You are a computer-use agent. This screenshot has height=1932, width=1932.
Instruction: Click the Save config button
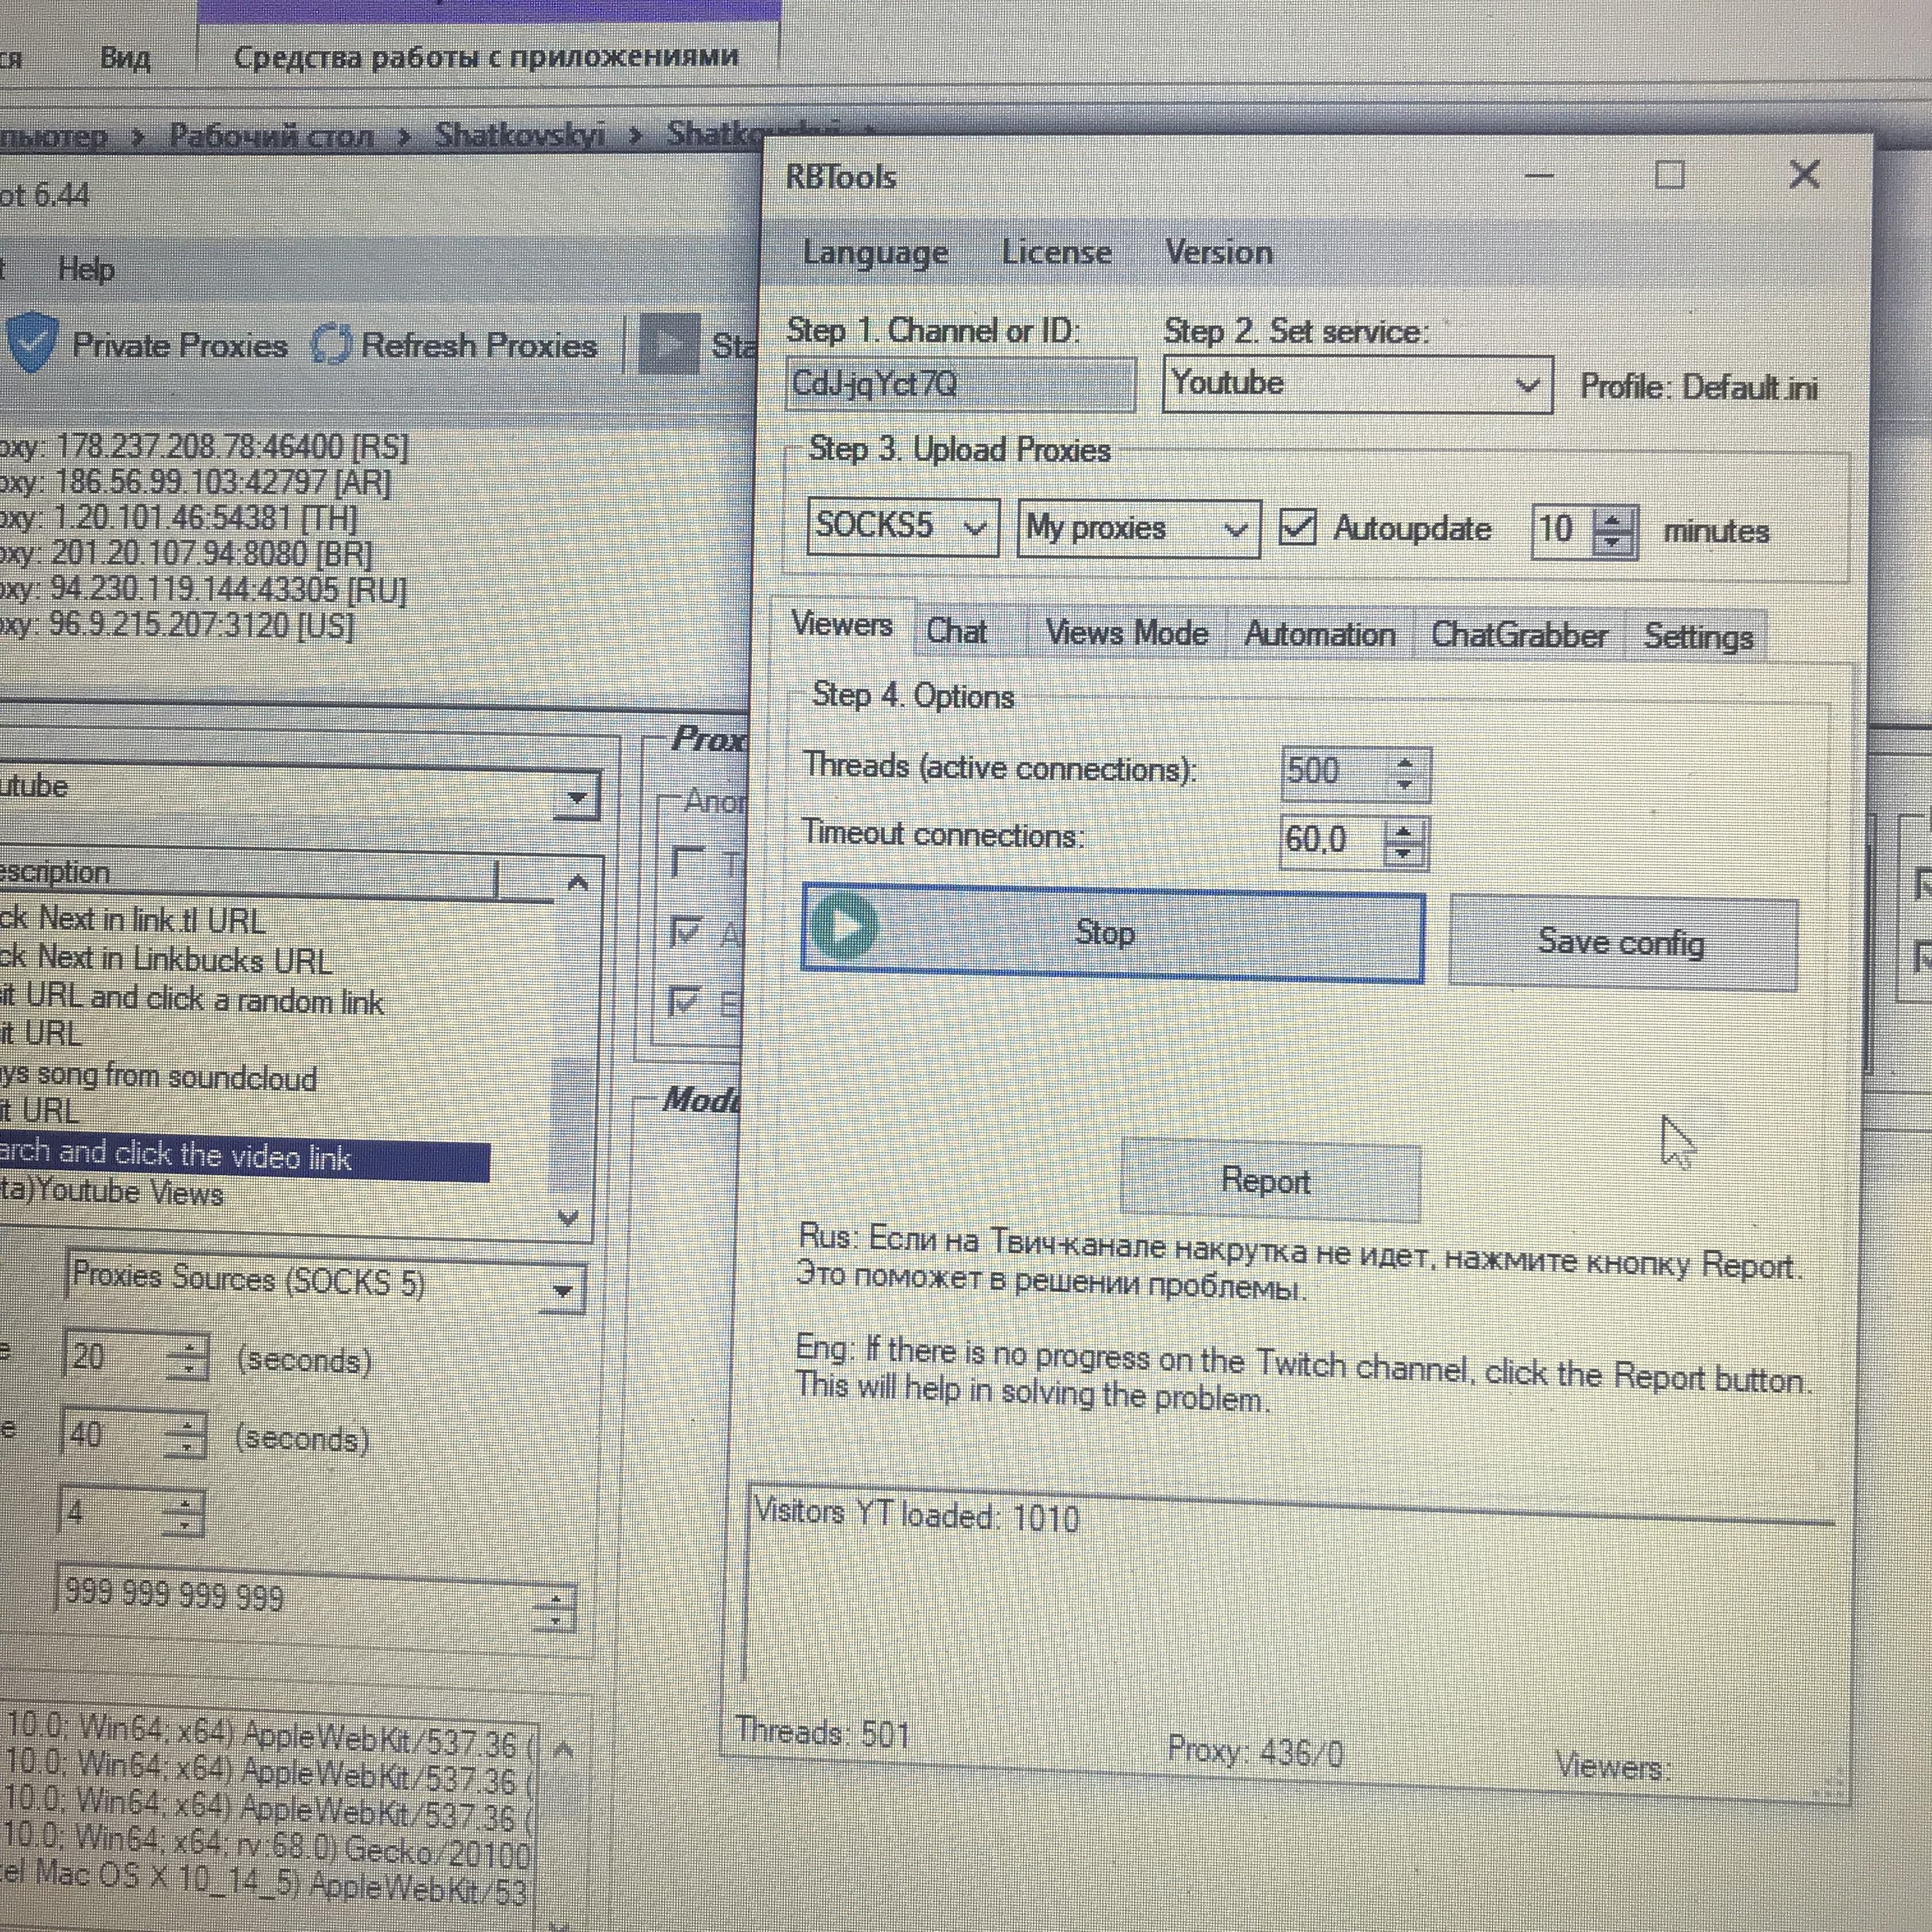pyautogui.click(x=1621, y=942)
